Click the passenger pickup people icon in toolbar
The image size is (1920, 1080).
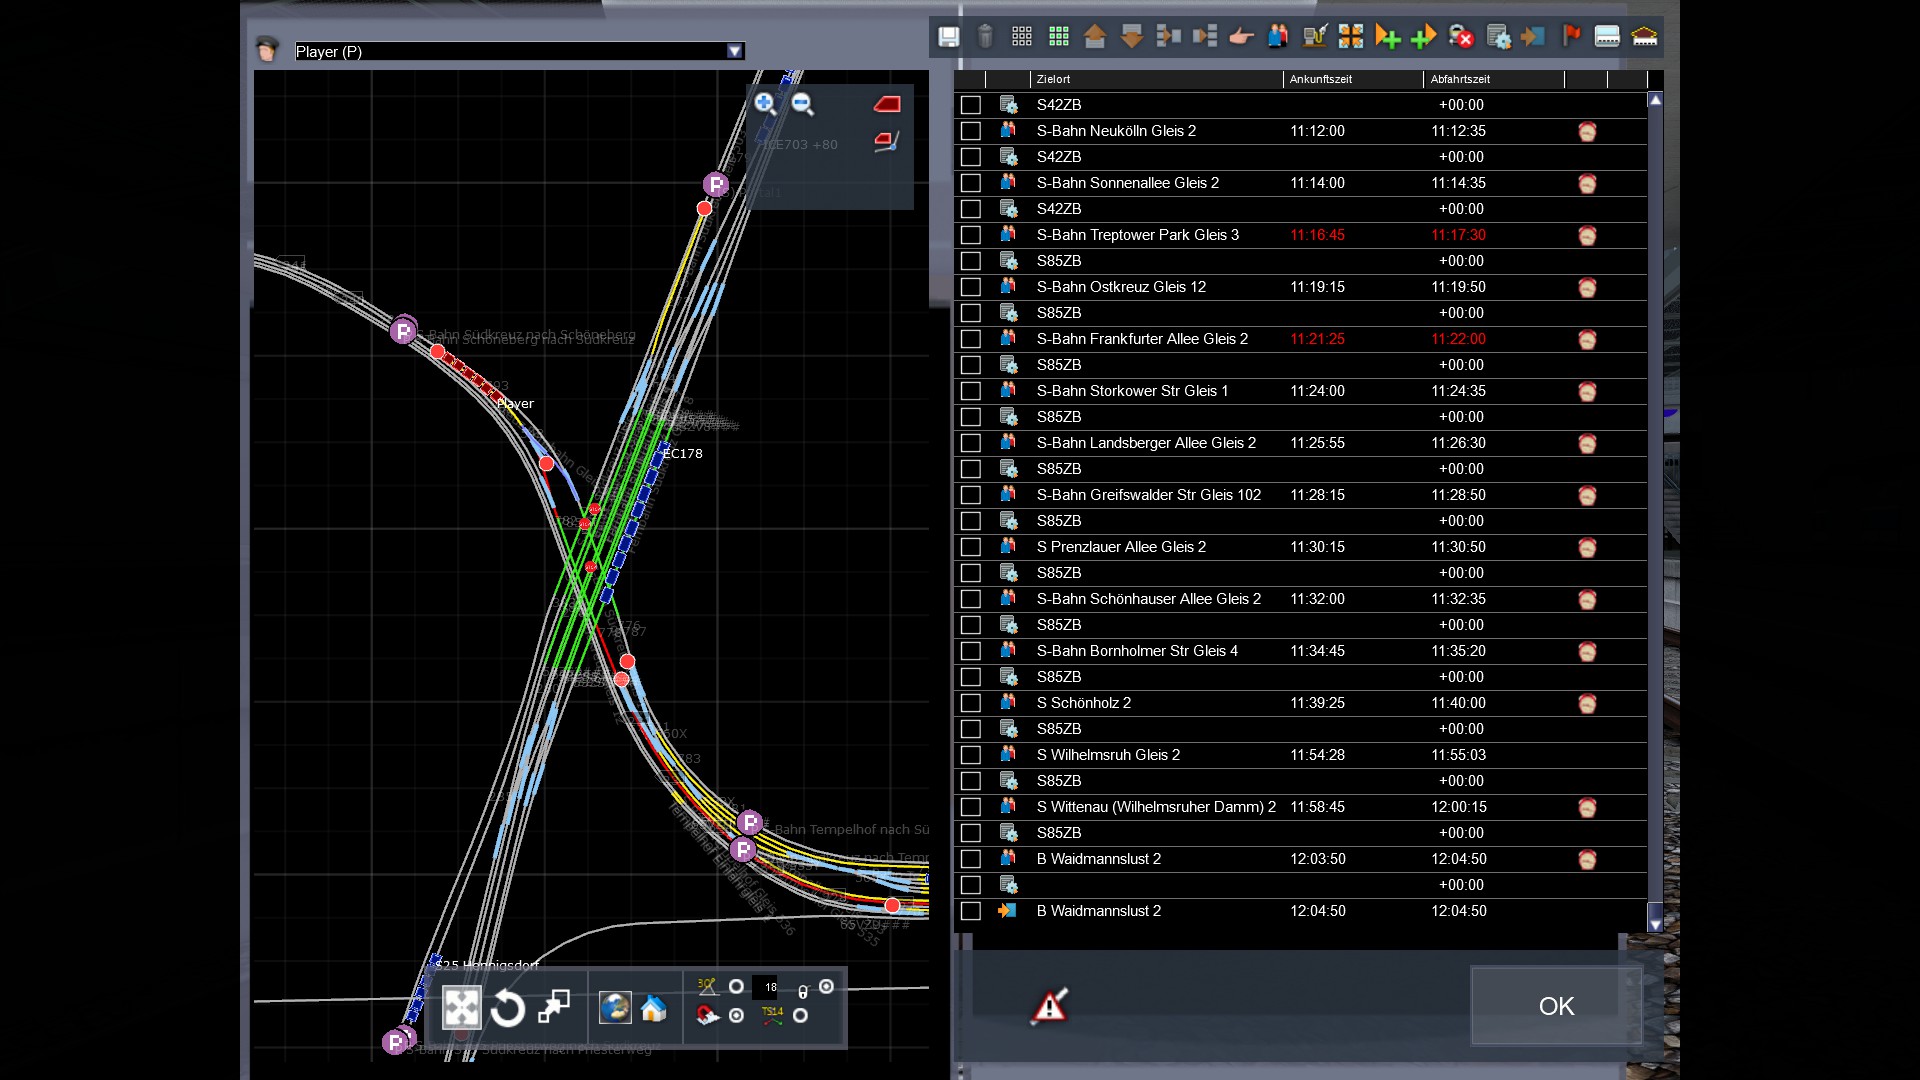[x=1277, y=37]
